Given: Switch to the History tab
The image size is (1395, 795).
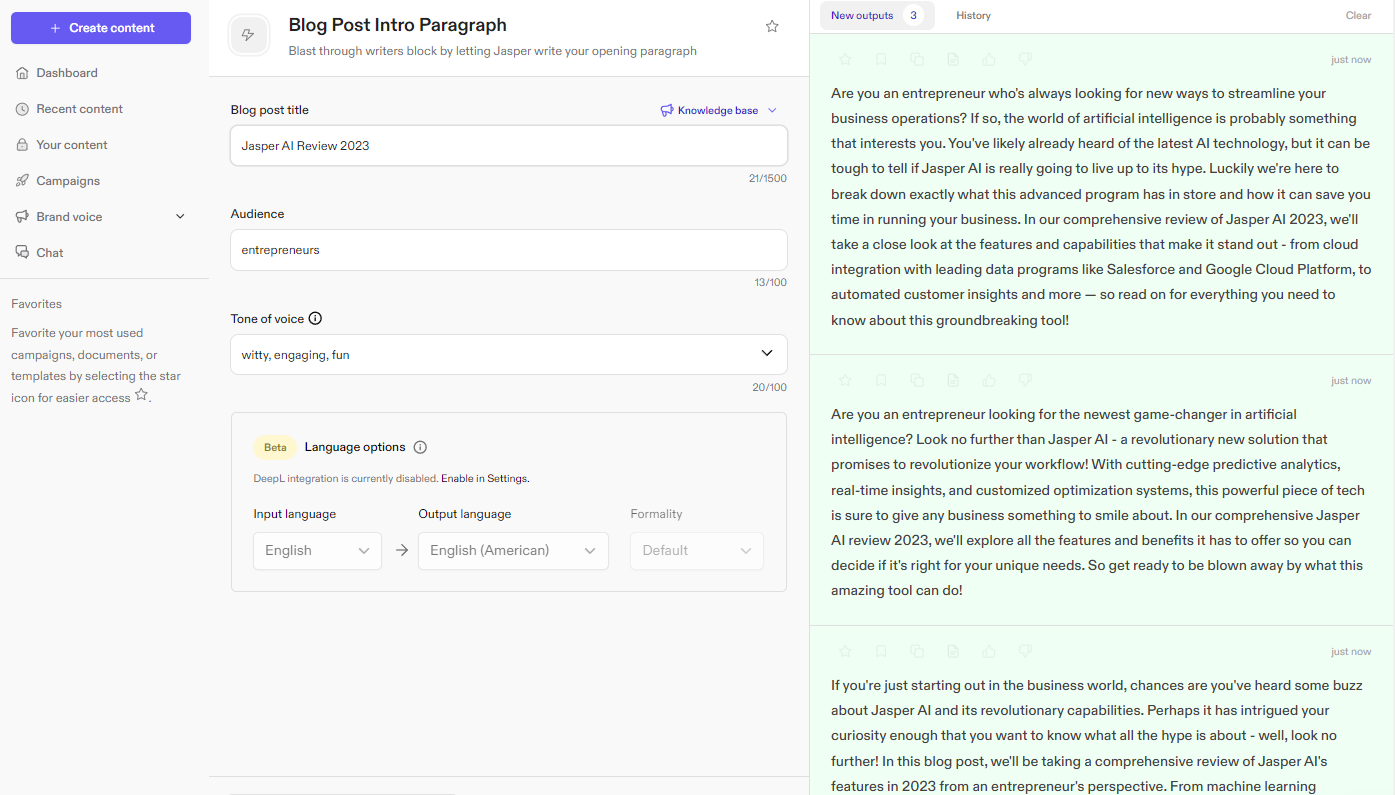Looking at the screenshot, I should click(973, 15).
